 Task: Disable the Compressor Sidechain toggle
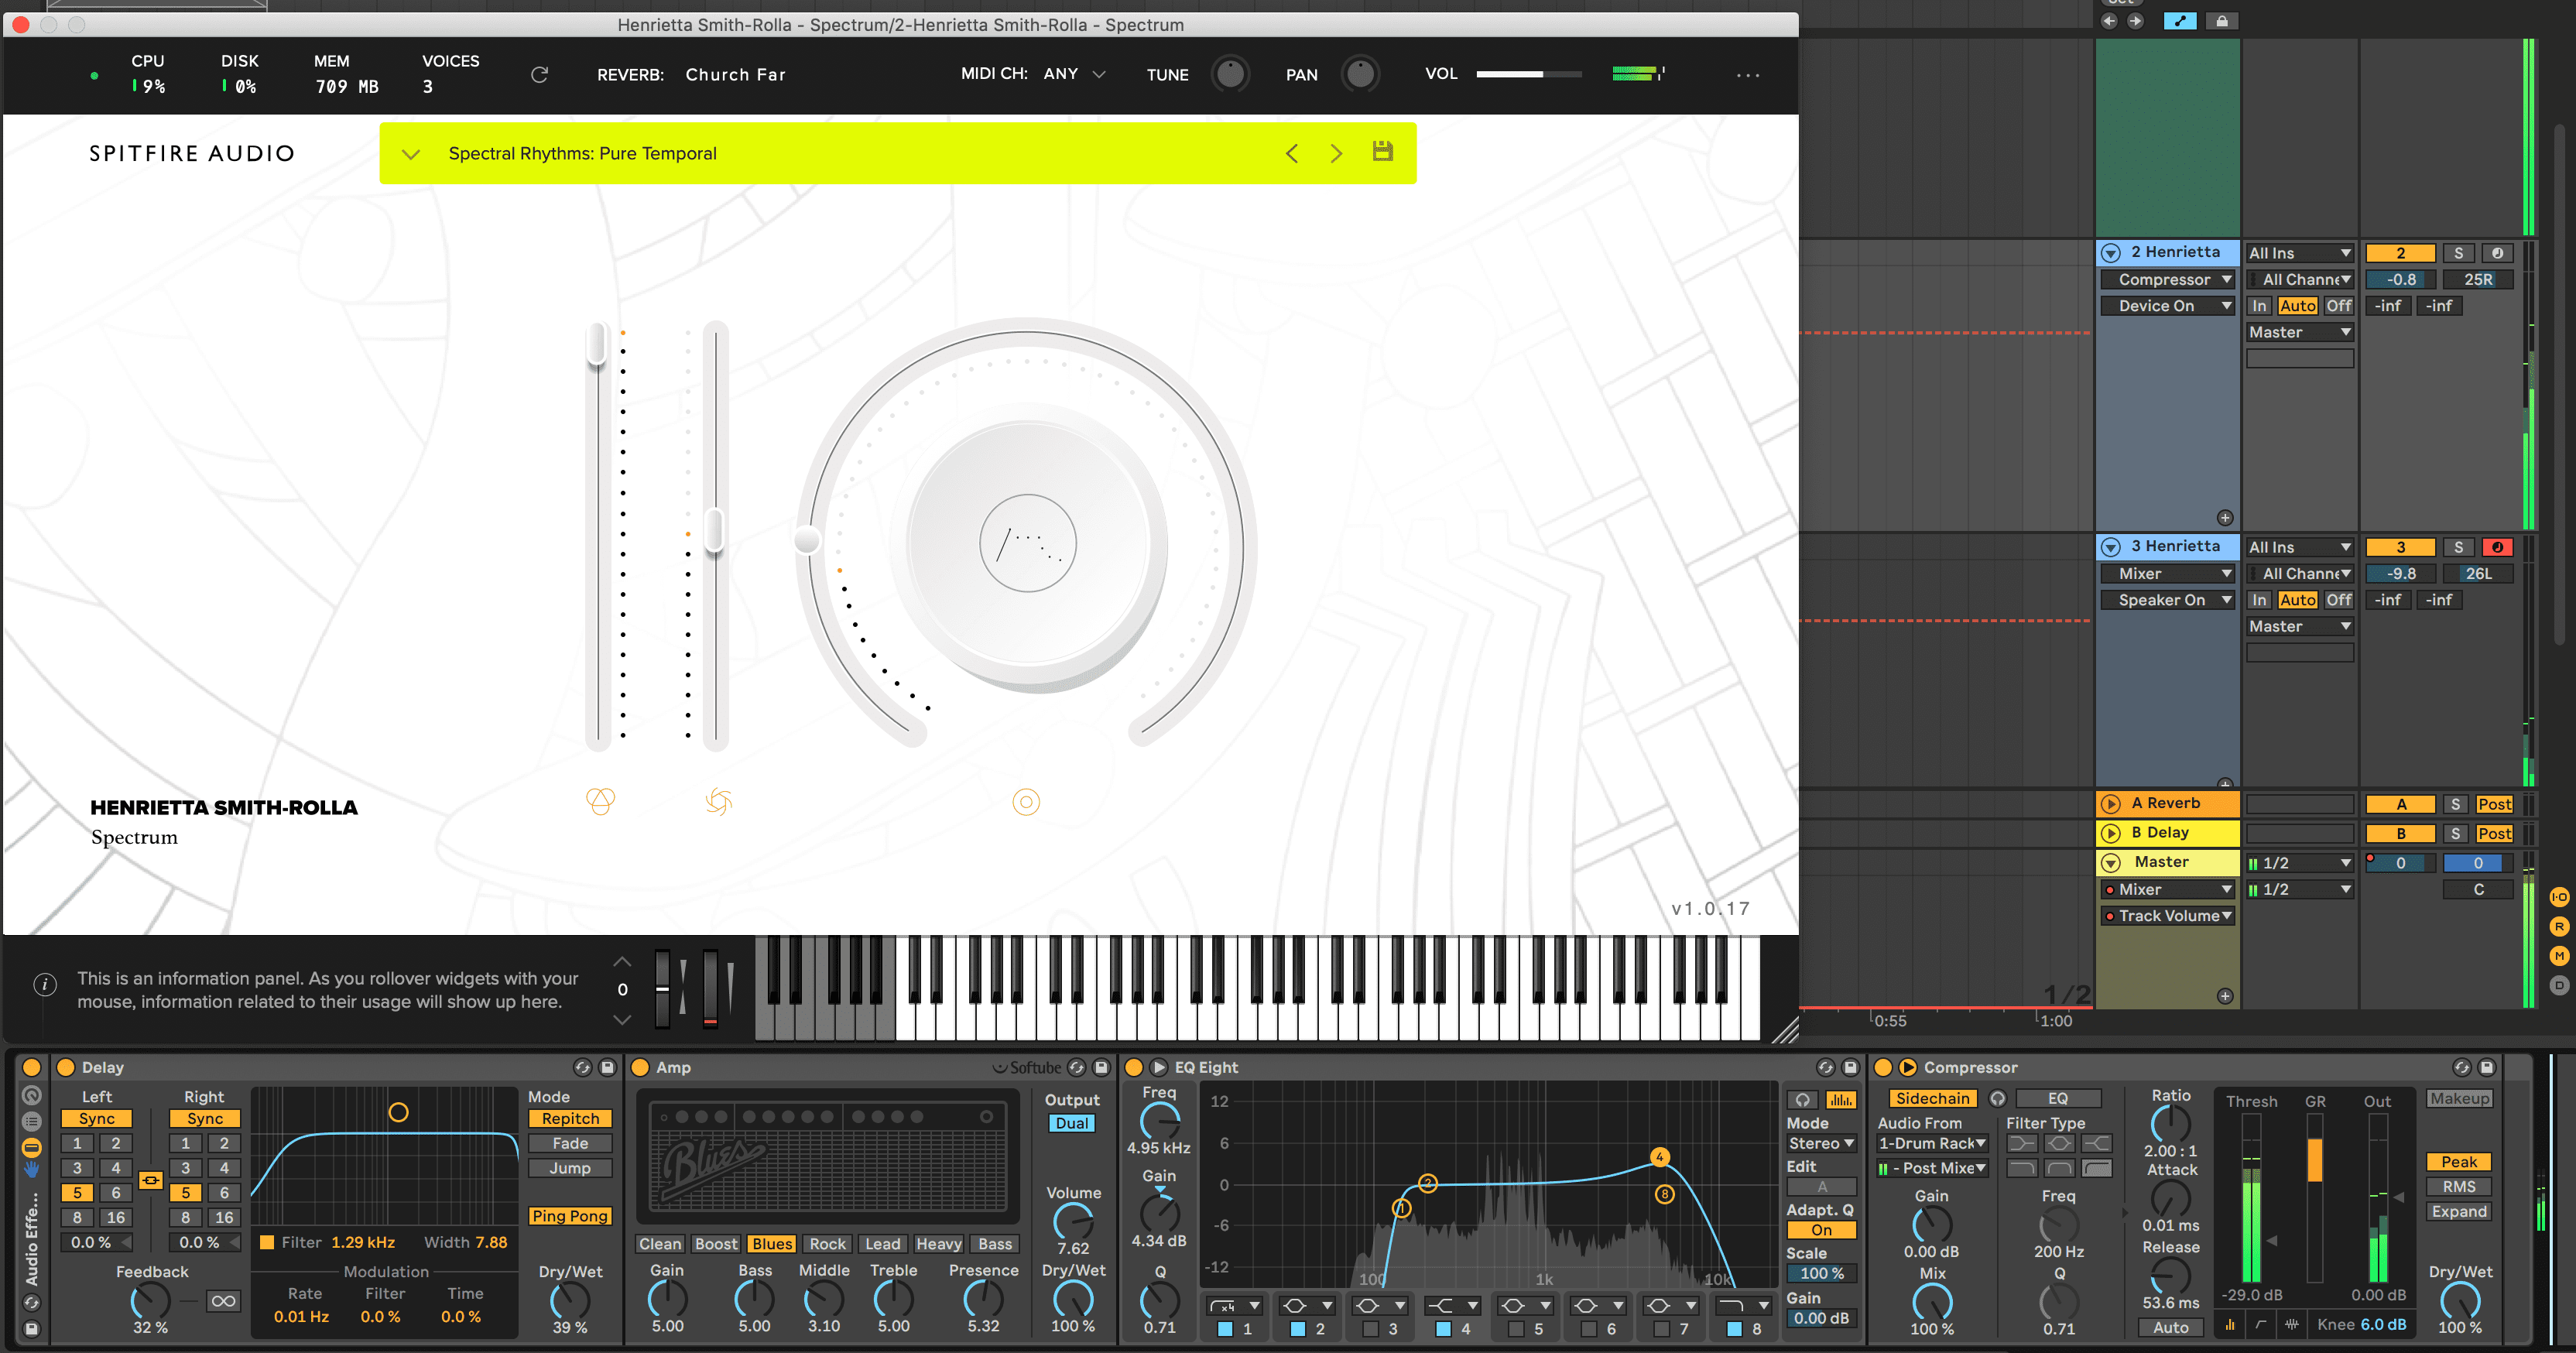[x=1931, y=1098]
